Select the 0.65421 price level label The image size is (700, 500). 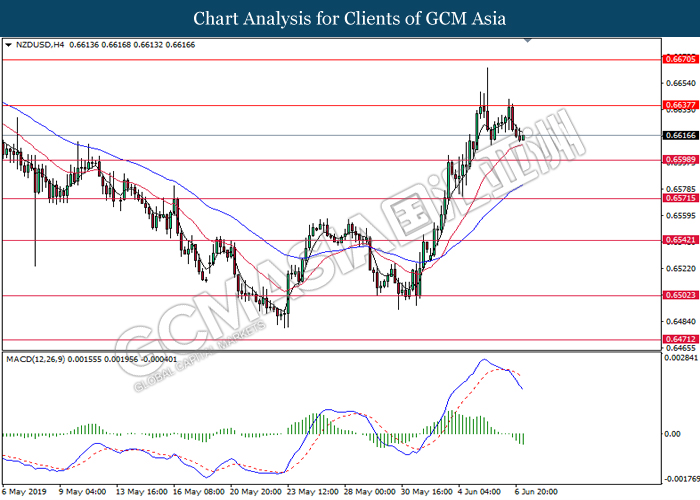coord(680,240)
